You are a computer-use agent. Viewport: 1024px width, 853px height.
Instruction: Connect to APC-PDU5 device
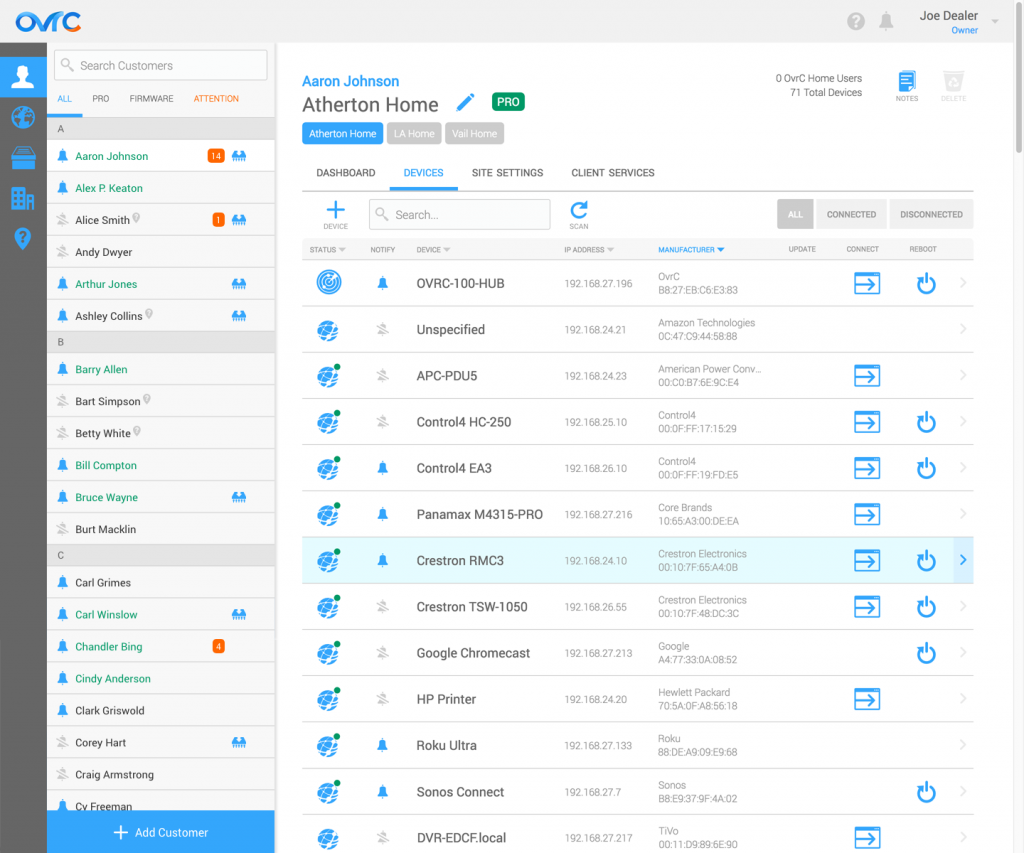click(x=867, y=376)
